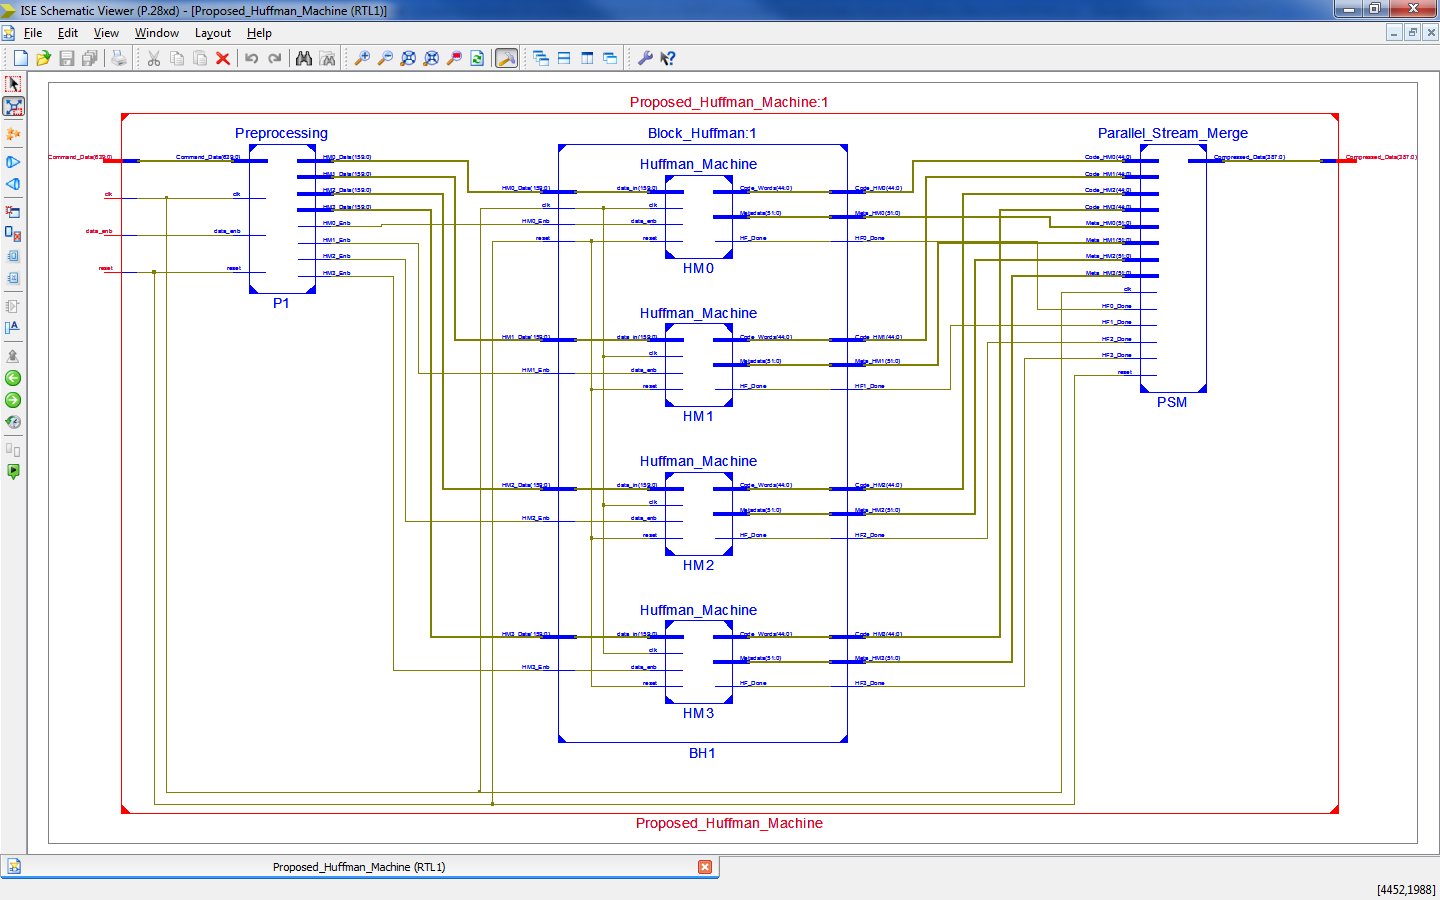Toggle the Select arrow tool in sidebar
This screenshot has height=900, width=1440.
(x=13, y=84)
